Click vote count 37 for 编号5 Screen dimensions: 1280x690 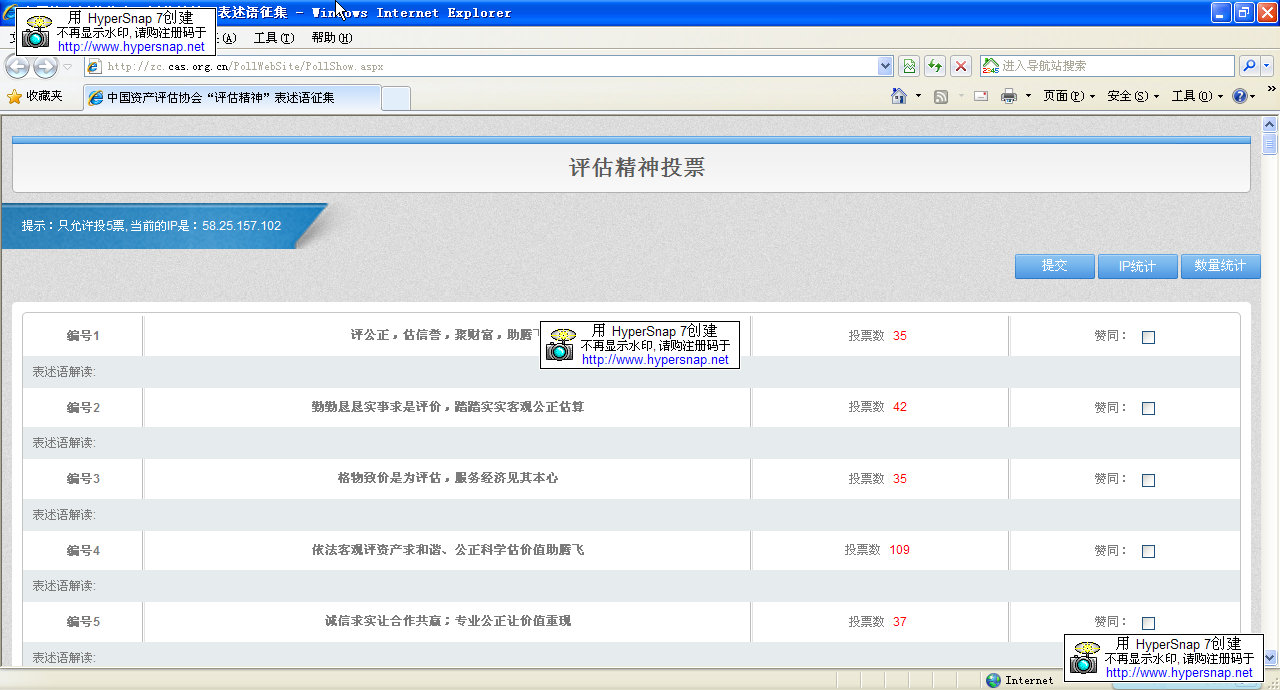[x=900, y=622]
